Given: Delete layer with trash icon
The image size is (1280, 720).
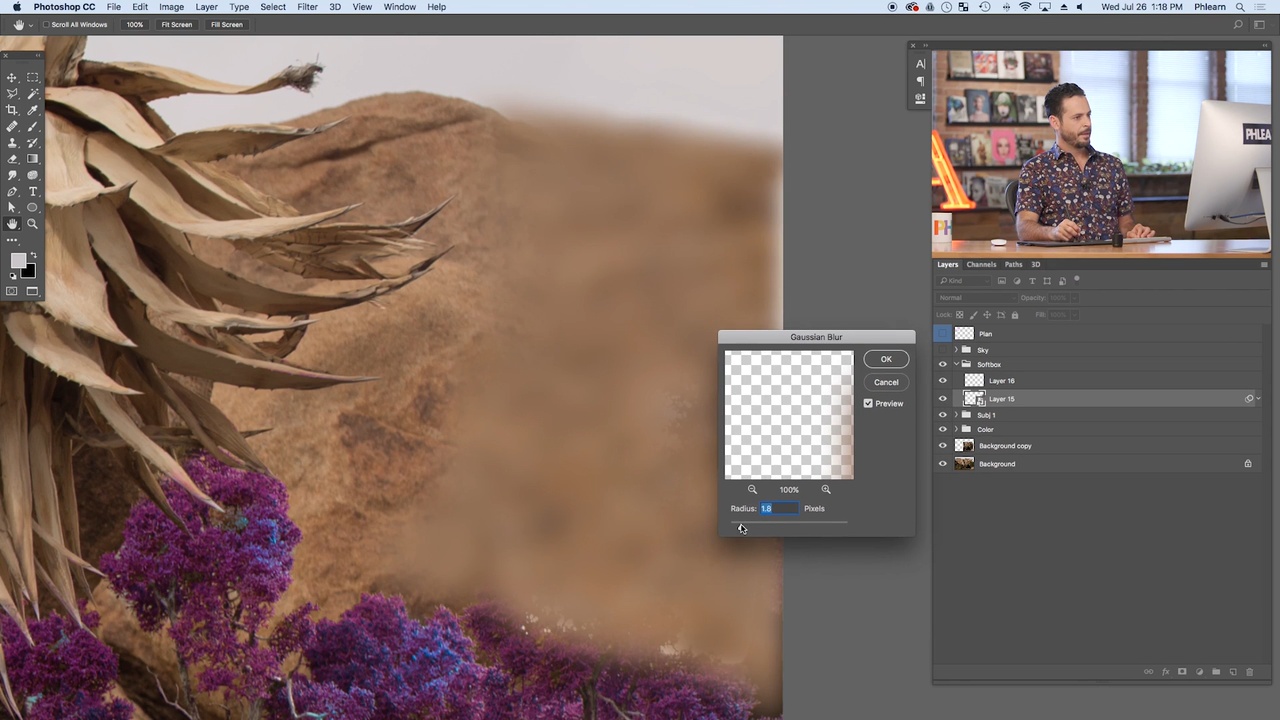Looking at the screenshot, I should pyautogui.click(x=1250, y=672).
